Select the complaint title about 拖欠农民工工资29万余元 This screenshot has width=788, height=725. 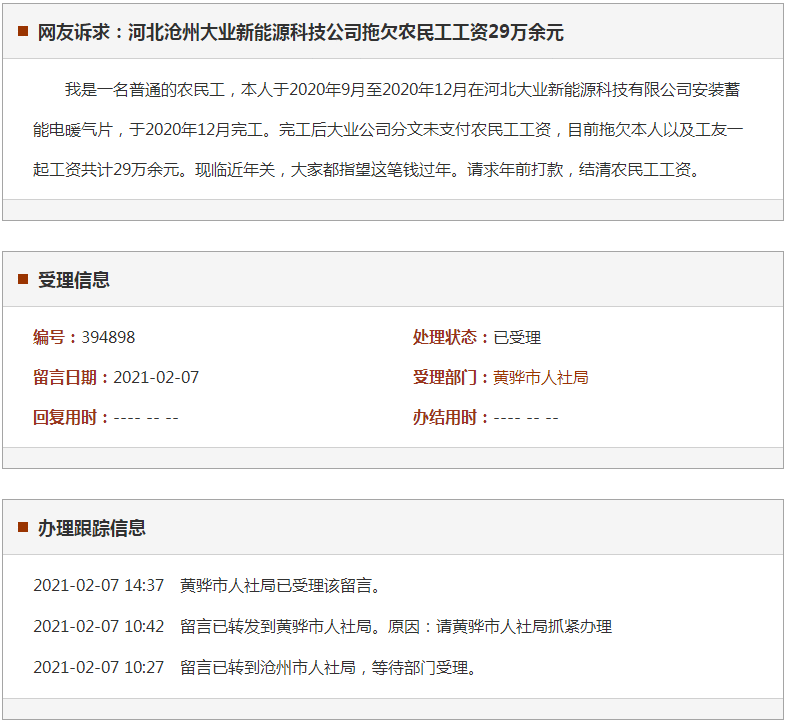(x=300, y=33)
